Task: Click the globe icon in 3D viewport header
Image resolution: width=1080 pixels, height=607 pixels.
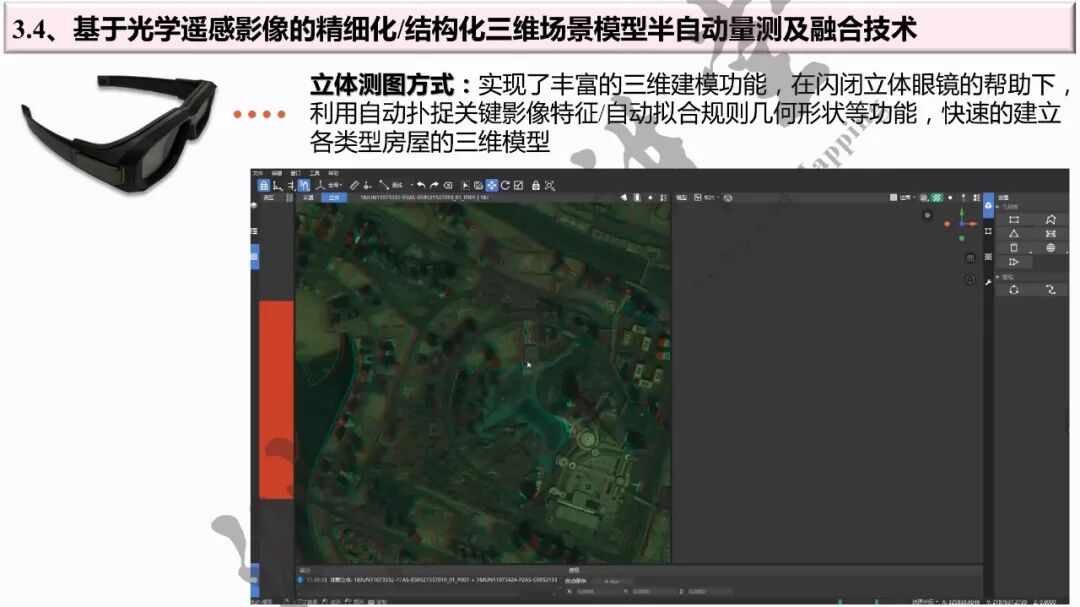Action: tap(728, 198)
